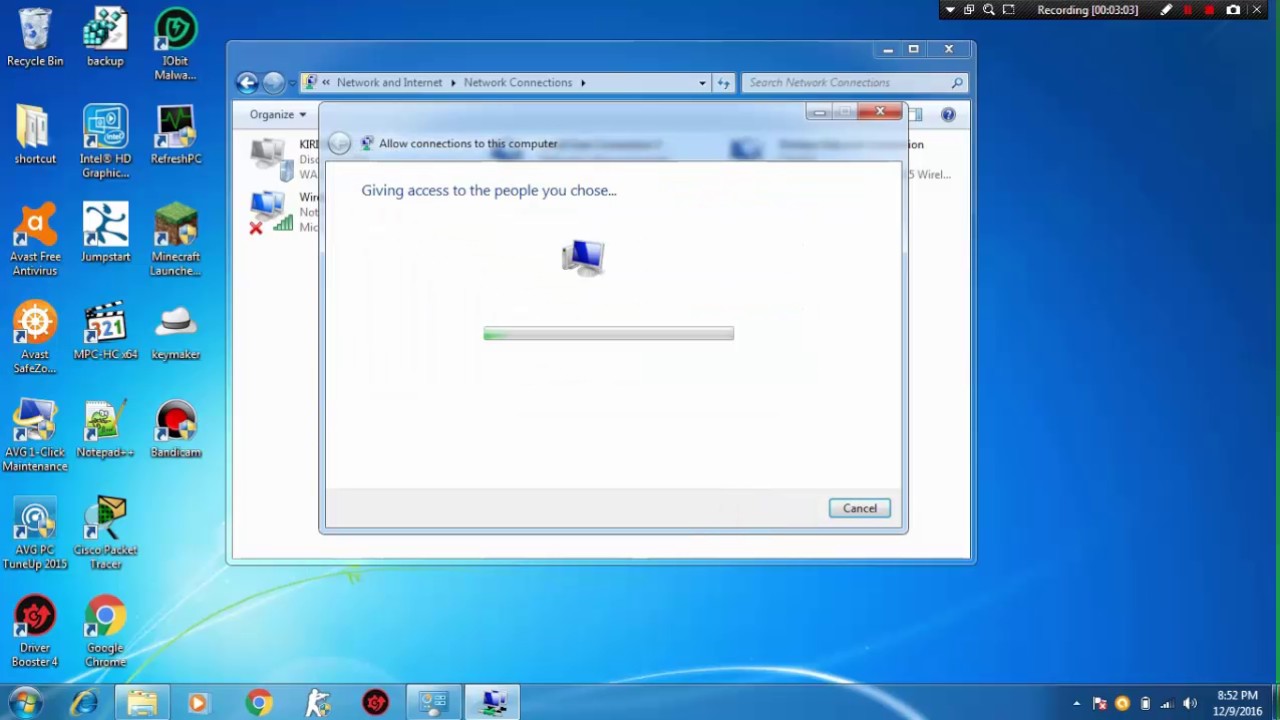The width and height of the screenshot is (1280, 720).
Task: Select the Intel HD Graphics desktop icon
Action: [105, 142]
